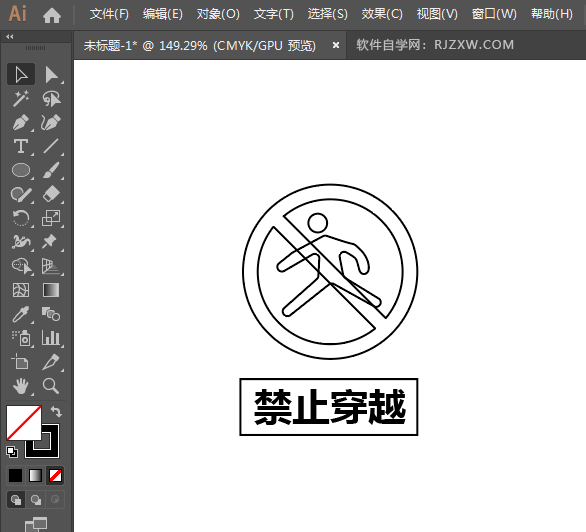Select the Direct Selection tool
This screenshot has width=586, height=532.
[52, 74]
